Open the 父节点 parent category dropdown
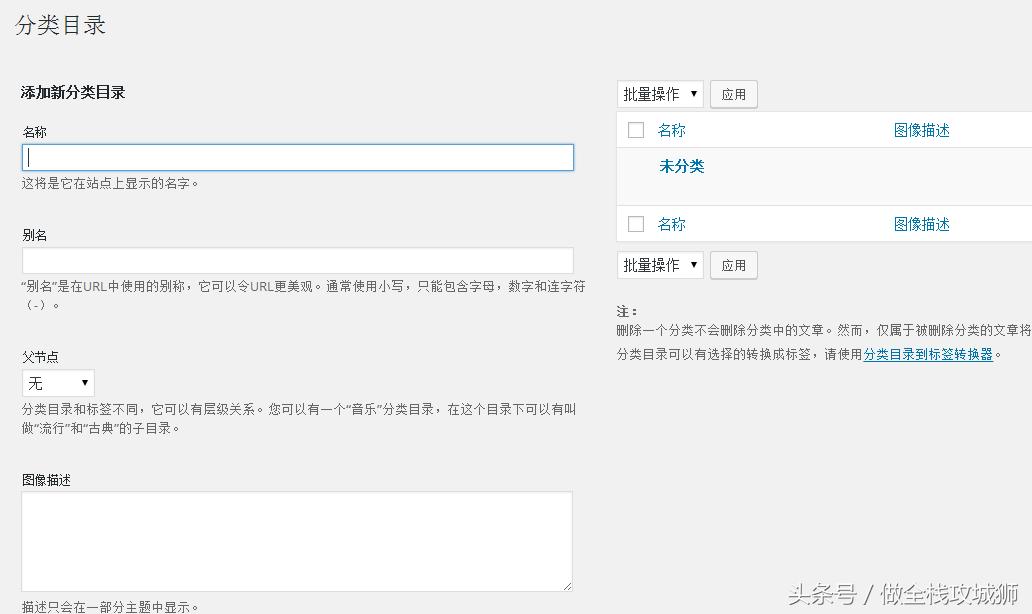The image size is (1032, 614). [57, 382]
